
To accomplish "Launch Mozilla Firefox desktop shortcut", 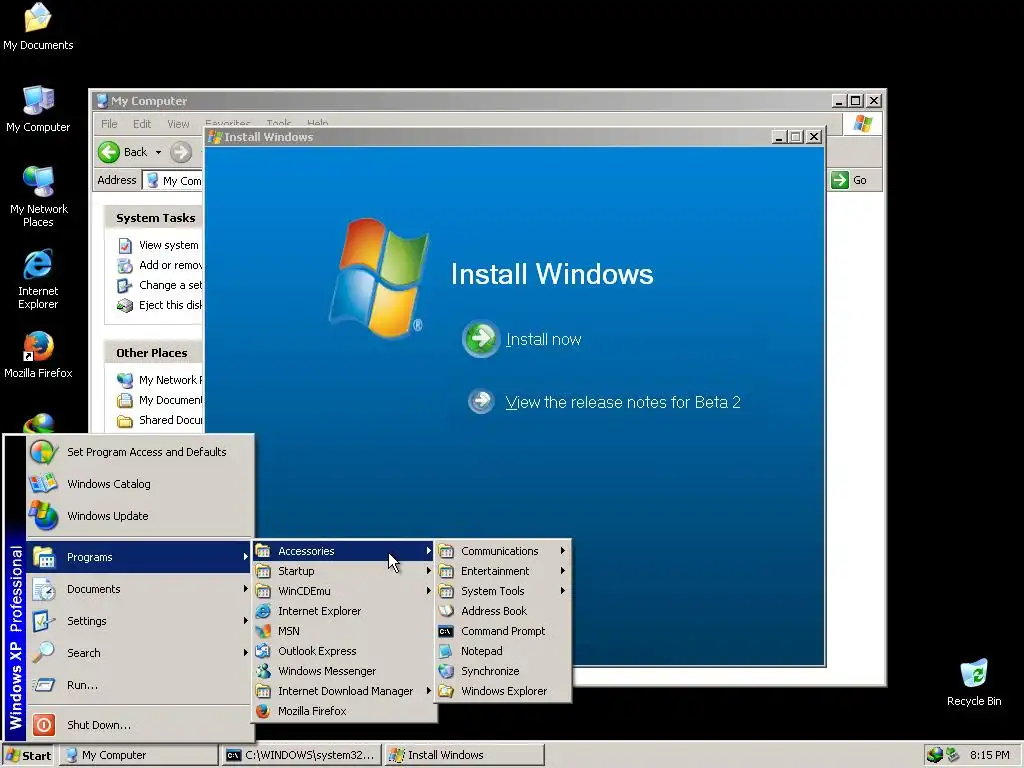I will [38, 355].
